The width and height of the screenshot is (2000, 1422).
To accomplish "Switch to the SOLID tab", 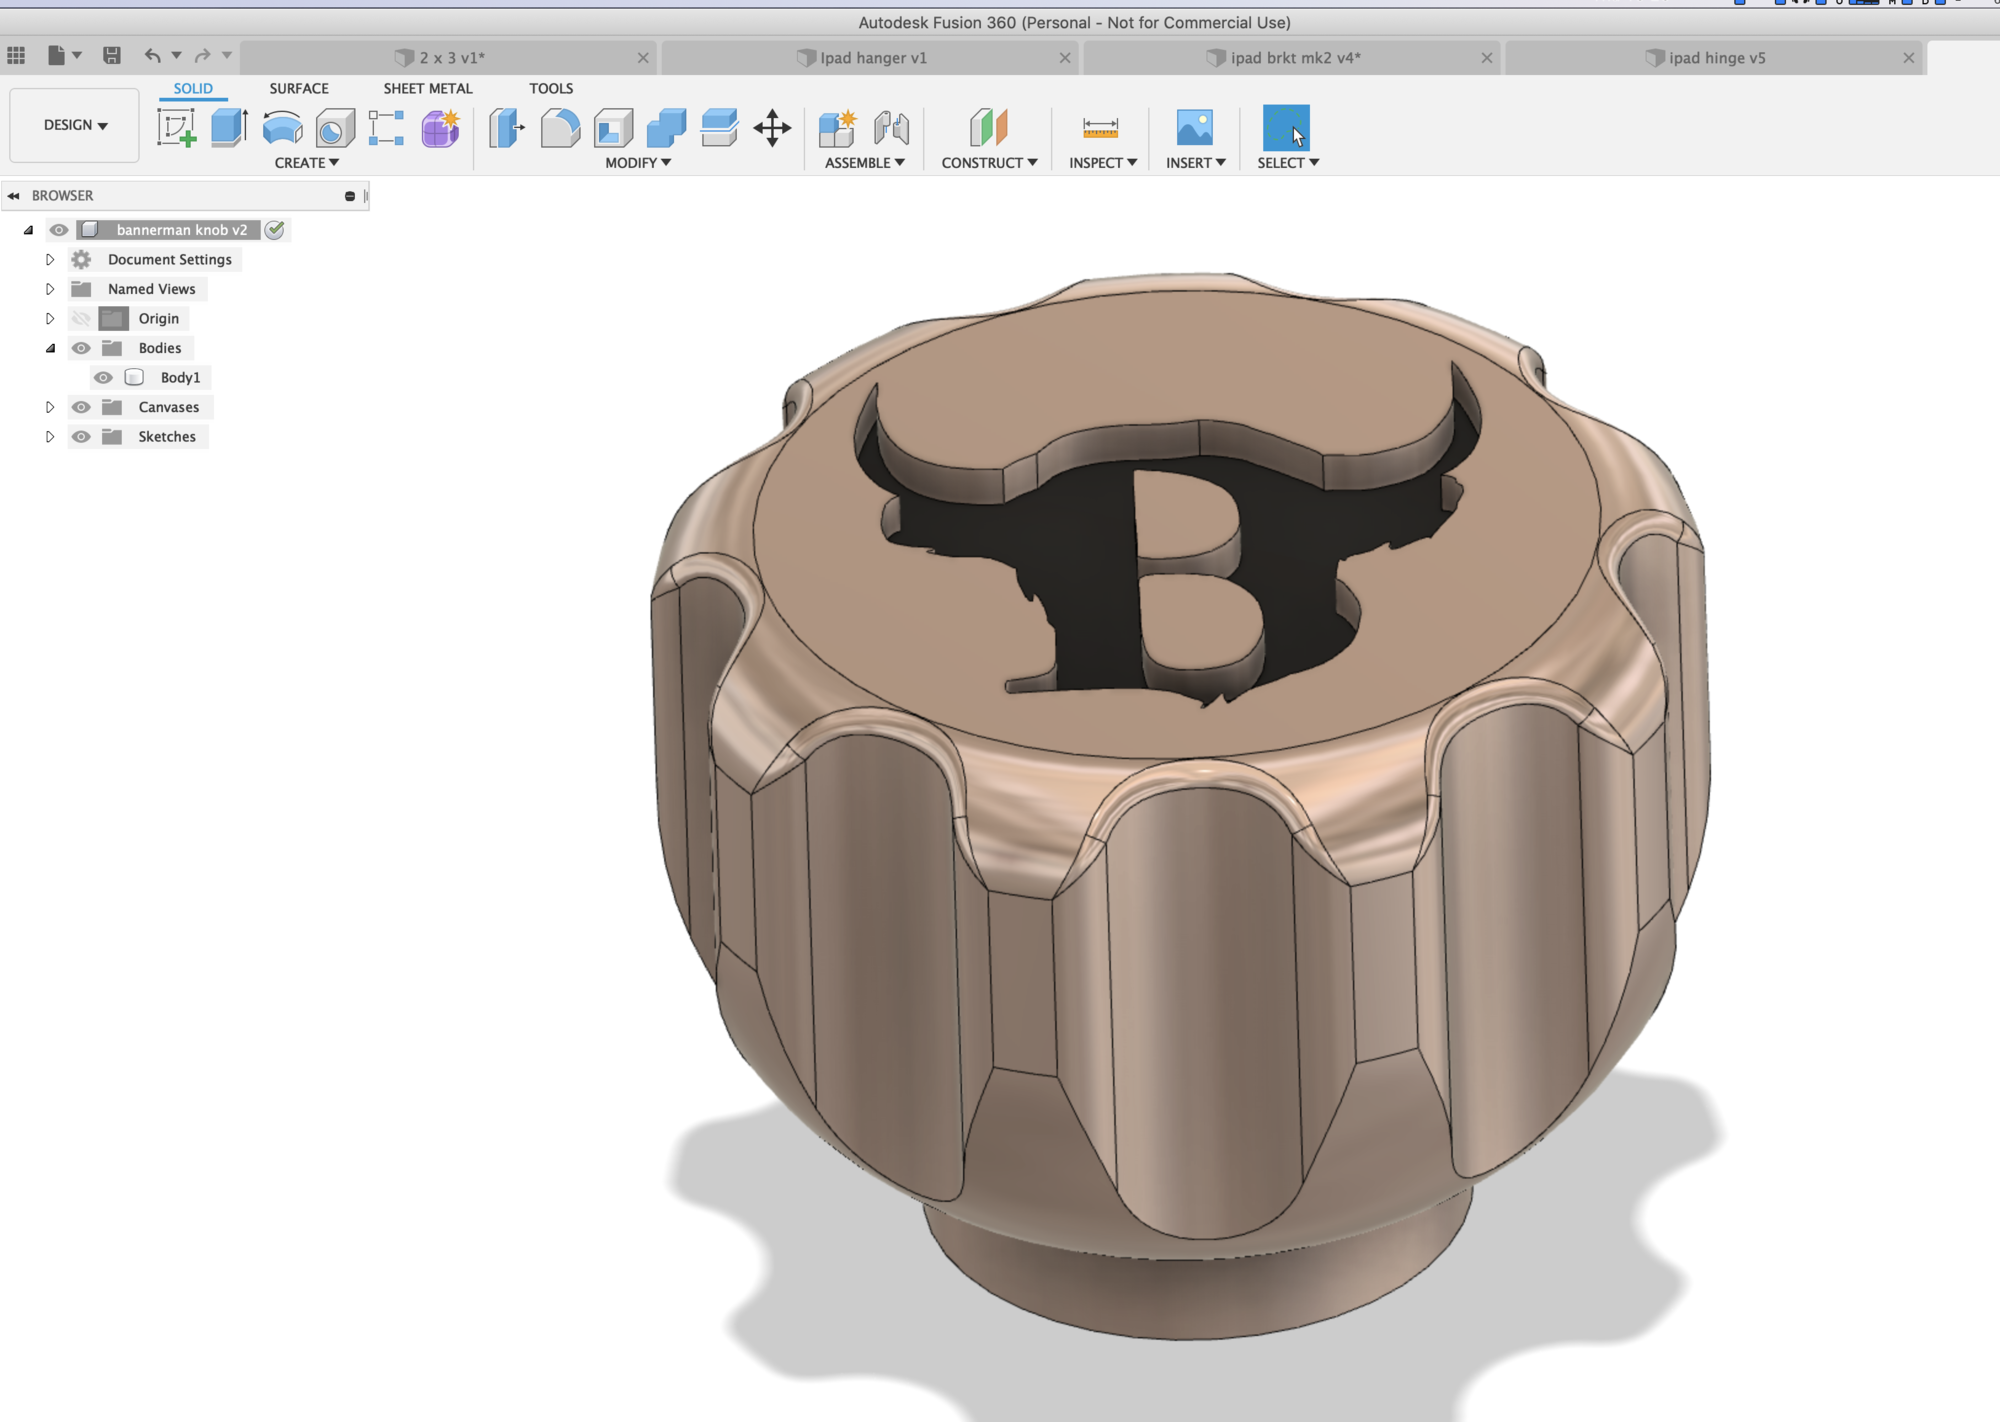I will (193, 89).
